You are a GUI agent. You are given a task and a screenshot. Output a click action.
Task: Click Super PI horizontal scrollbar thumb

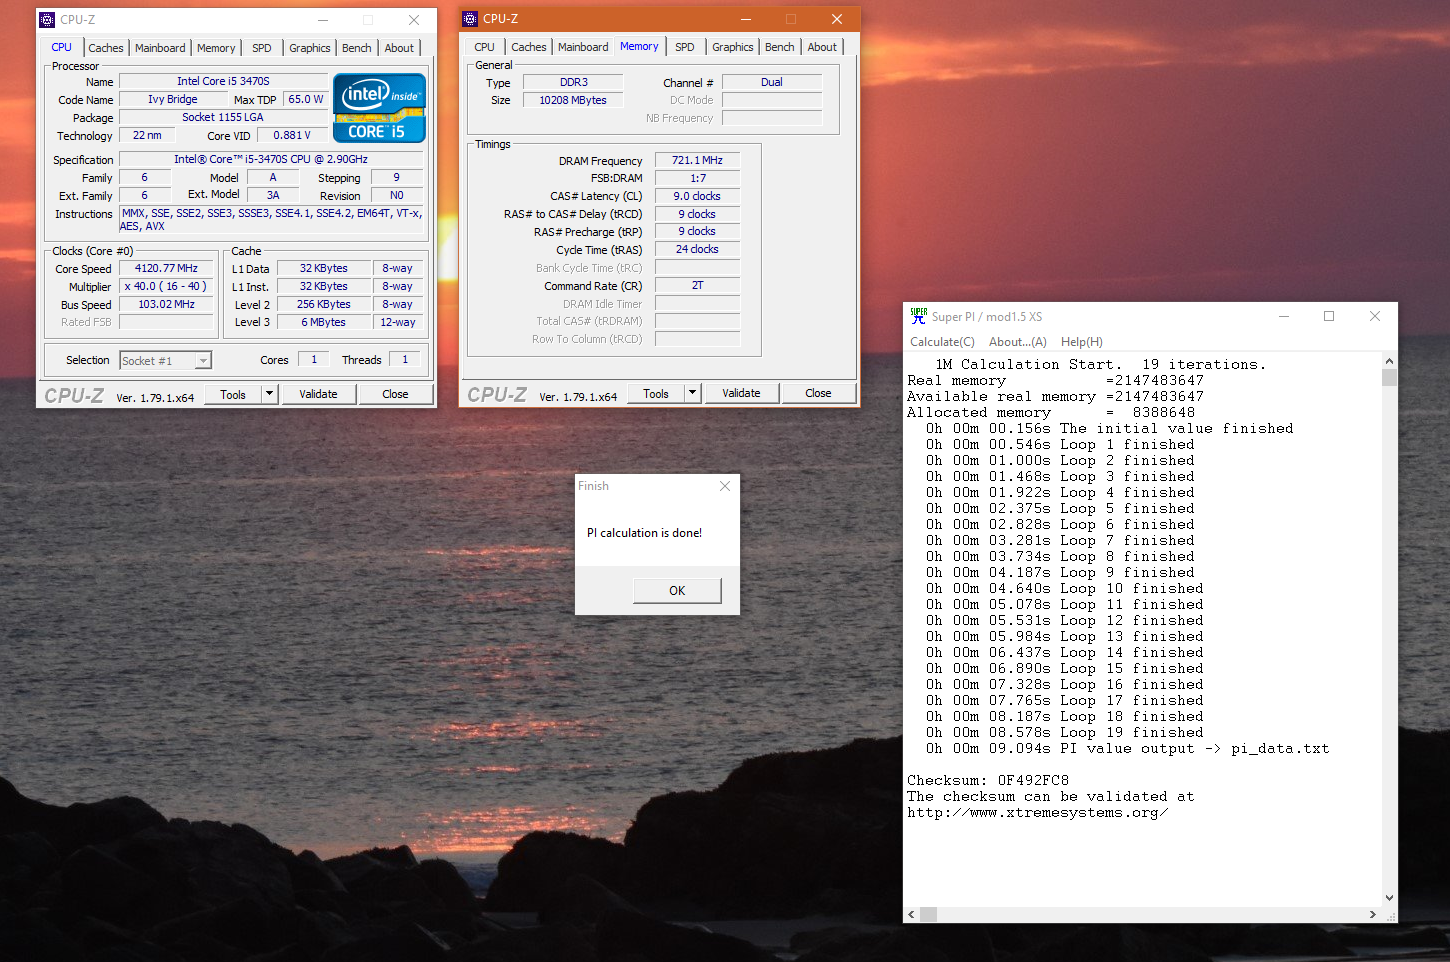(929, 914)
